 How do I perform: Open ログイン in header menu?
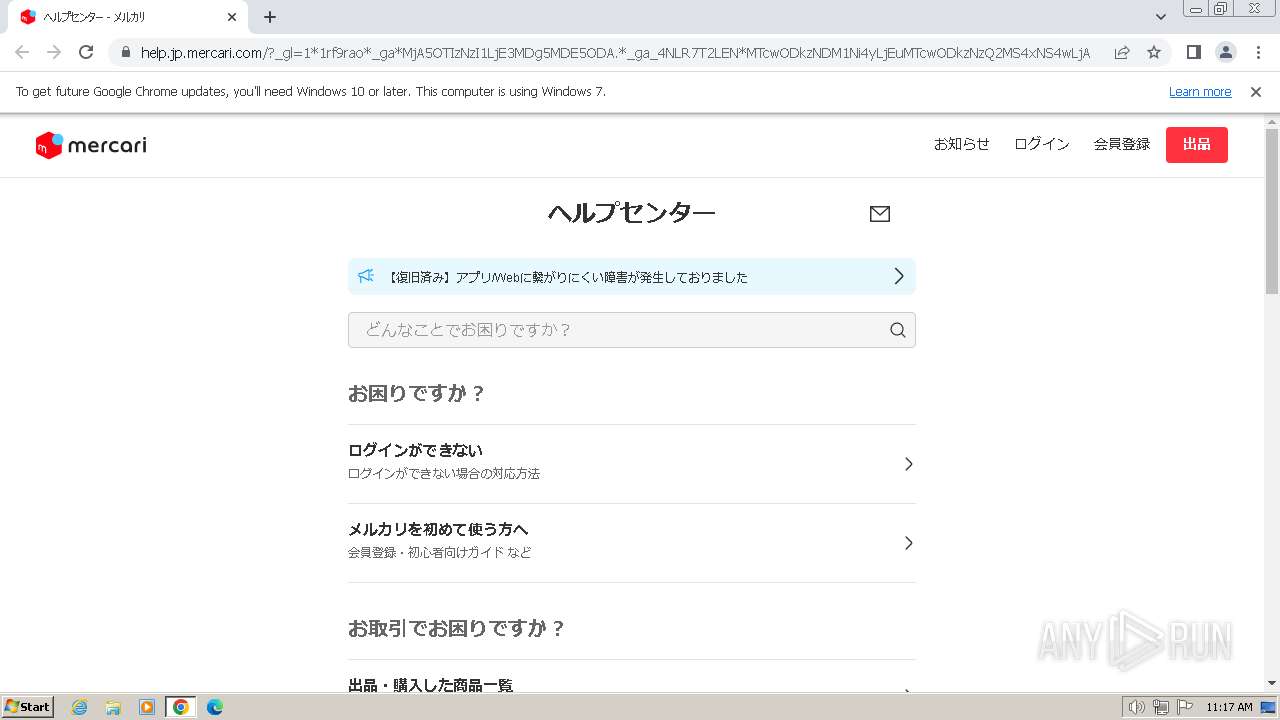(x=1042, y=144)
